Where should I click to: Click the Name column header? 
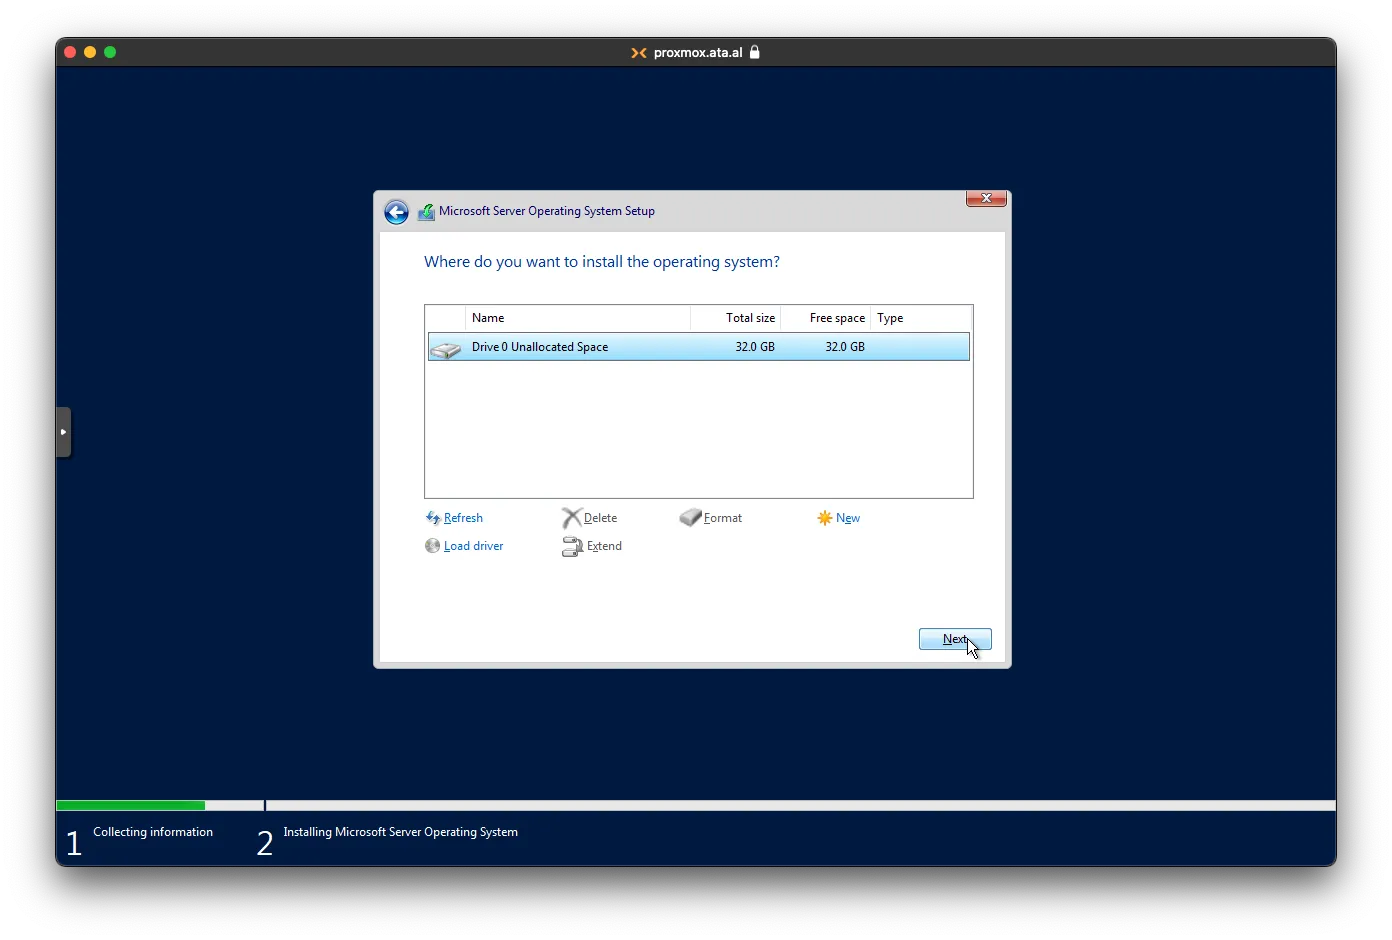pyautogui.click(x=578, y=318)
